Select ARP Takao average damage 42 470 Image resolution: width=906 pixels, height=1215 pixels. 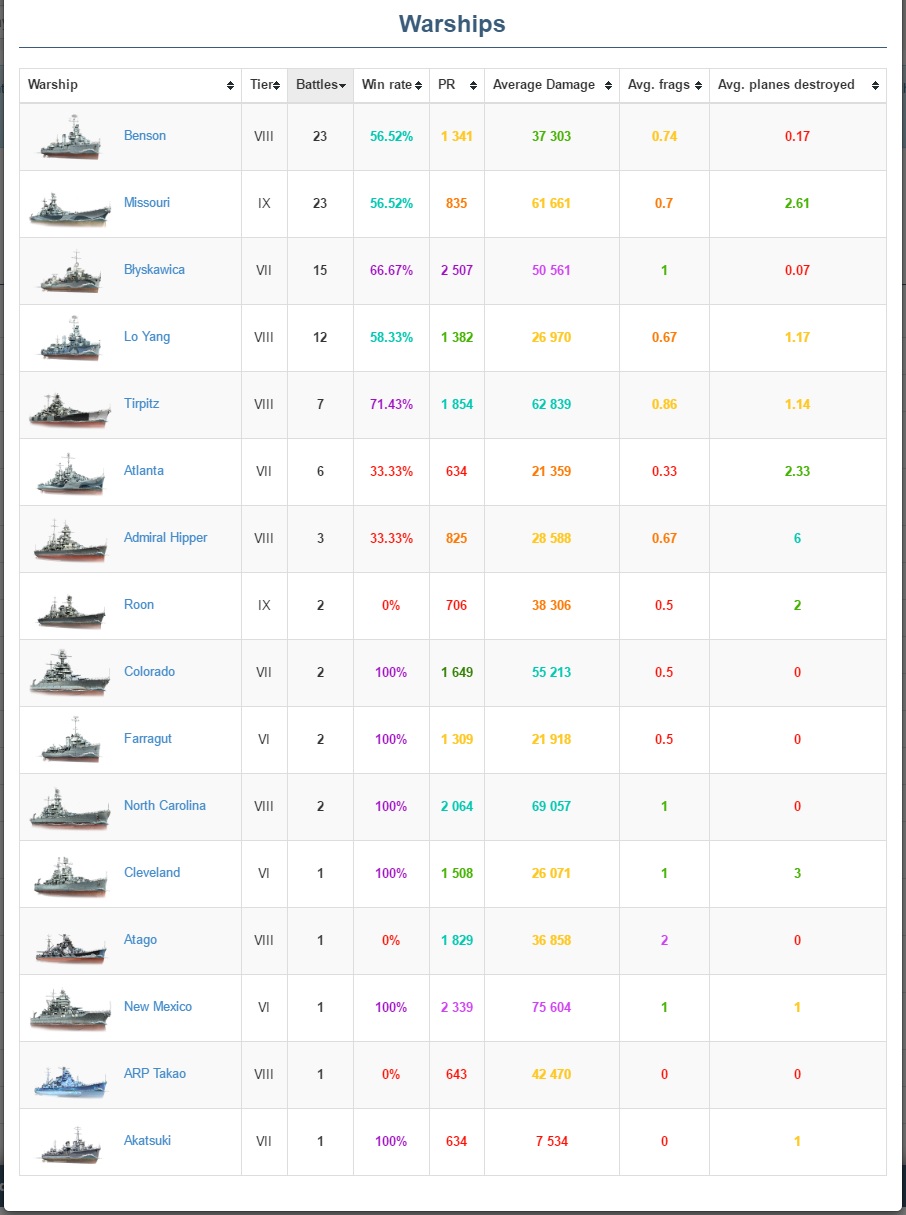click(x=552, y=1074)
